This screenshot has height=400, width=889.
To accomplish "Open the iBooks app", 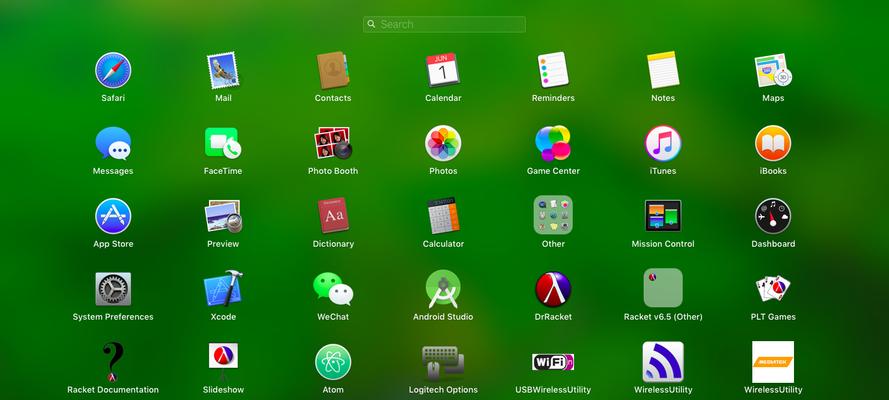I will click(773, 143).
